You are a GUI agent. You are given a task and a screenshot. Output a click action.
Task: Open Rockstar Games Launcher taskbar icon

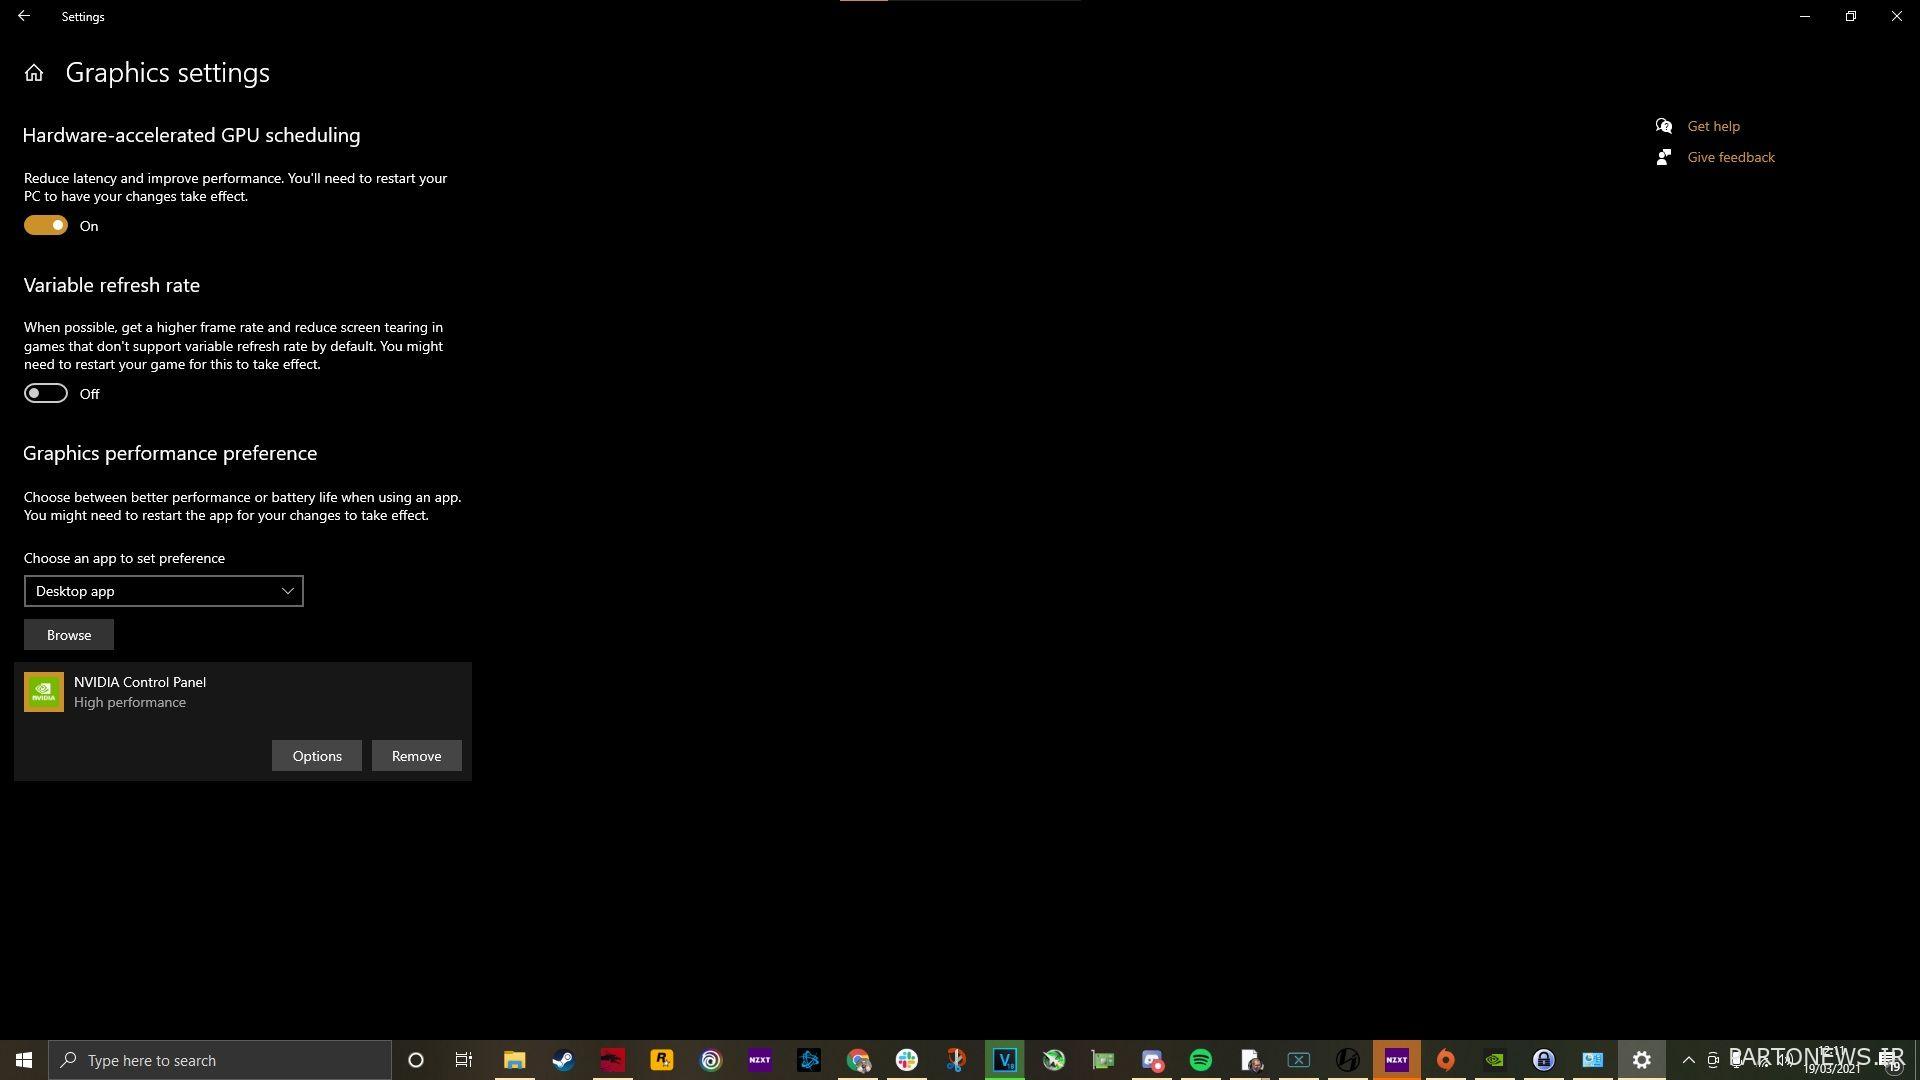tap(661, 1060)
